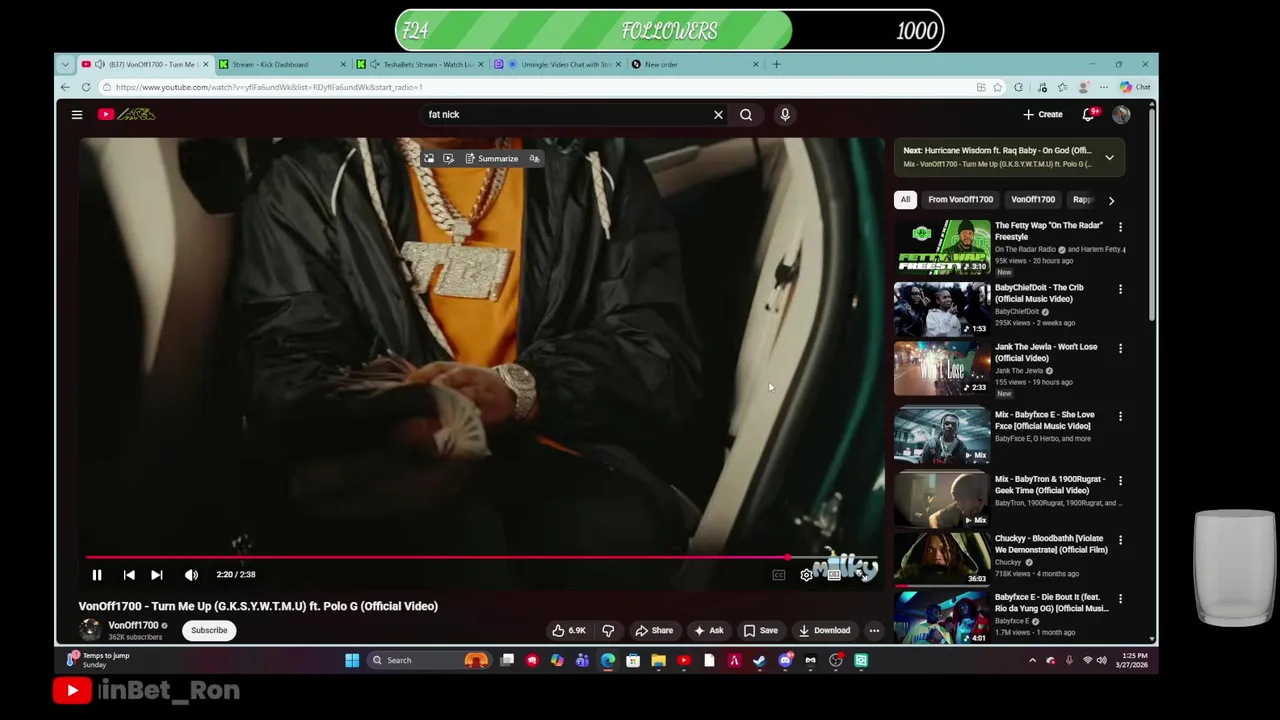This screenshot has width=1280, height=720.
Task: Open options for Won't Lose video
Action: coord(1120,349)
